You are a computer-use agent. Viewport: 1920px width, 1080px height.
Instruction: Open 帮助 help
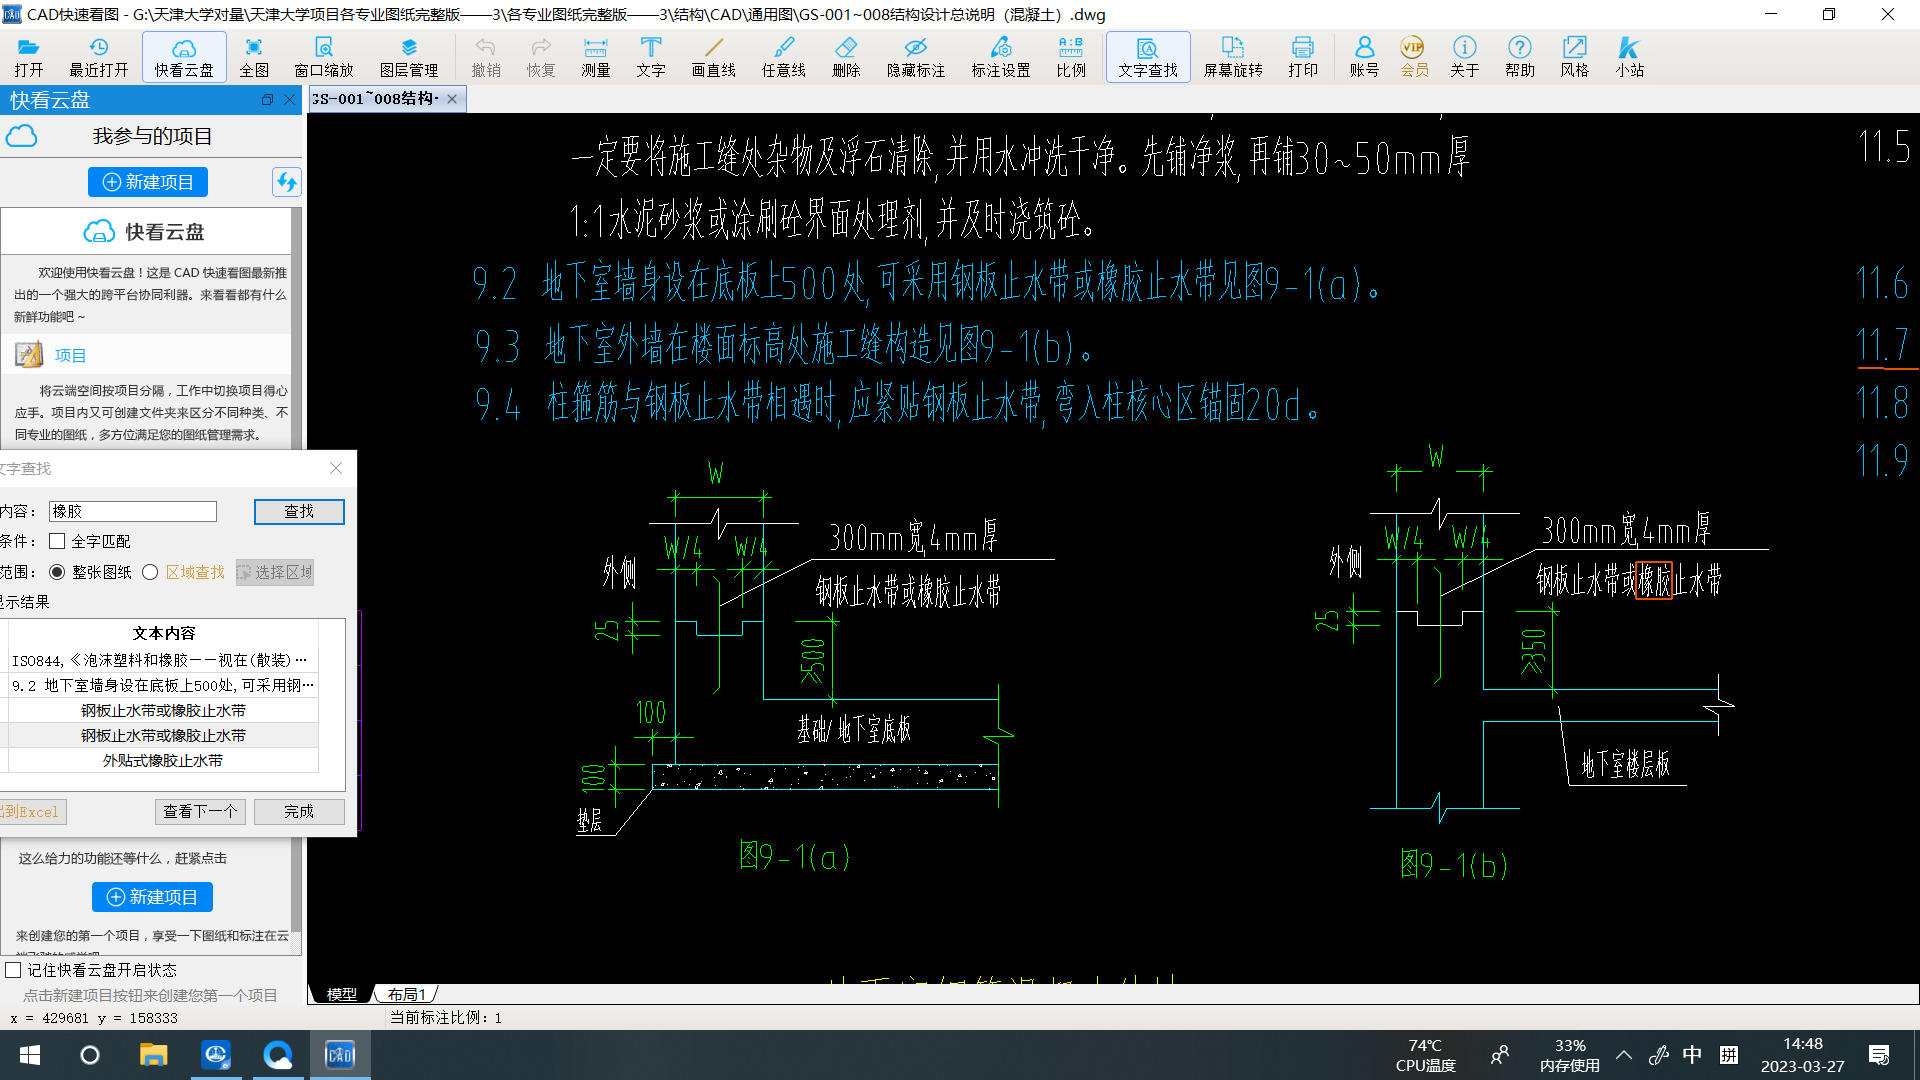click(x=1520, y=57)
